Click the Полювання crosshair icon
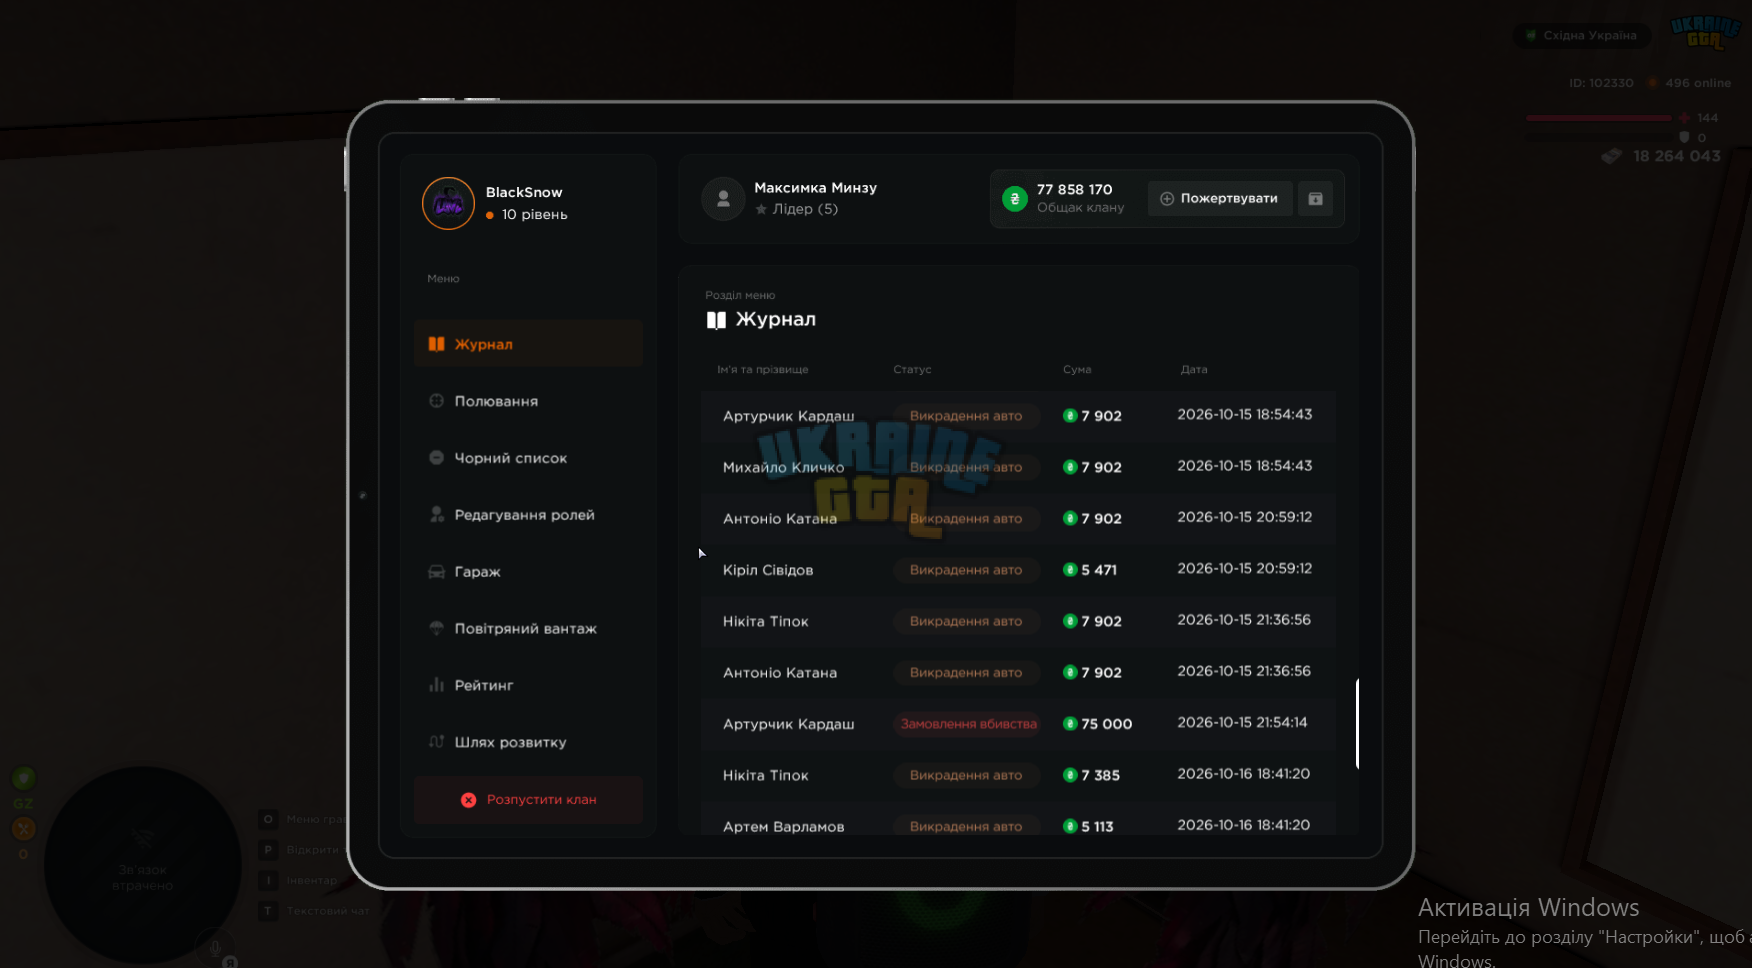 (x=436, y=401)
